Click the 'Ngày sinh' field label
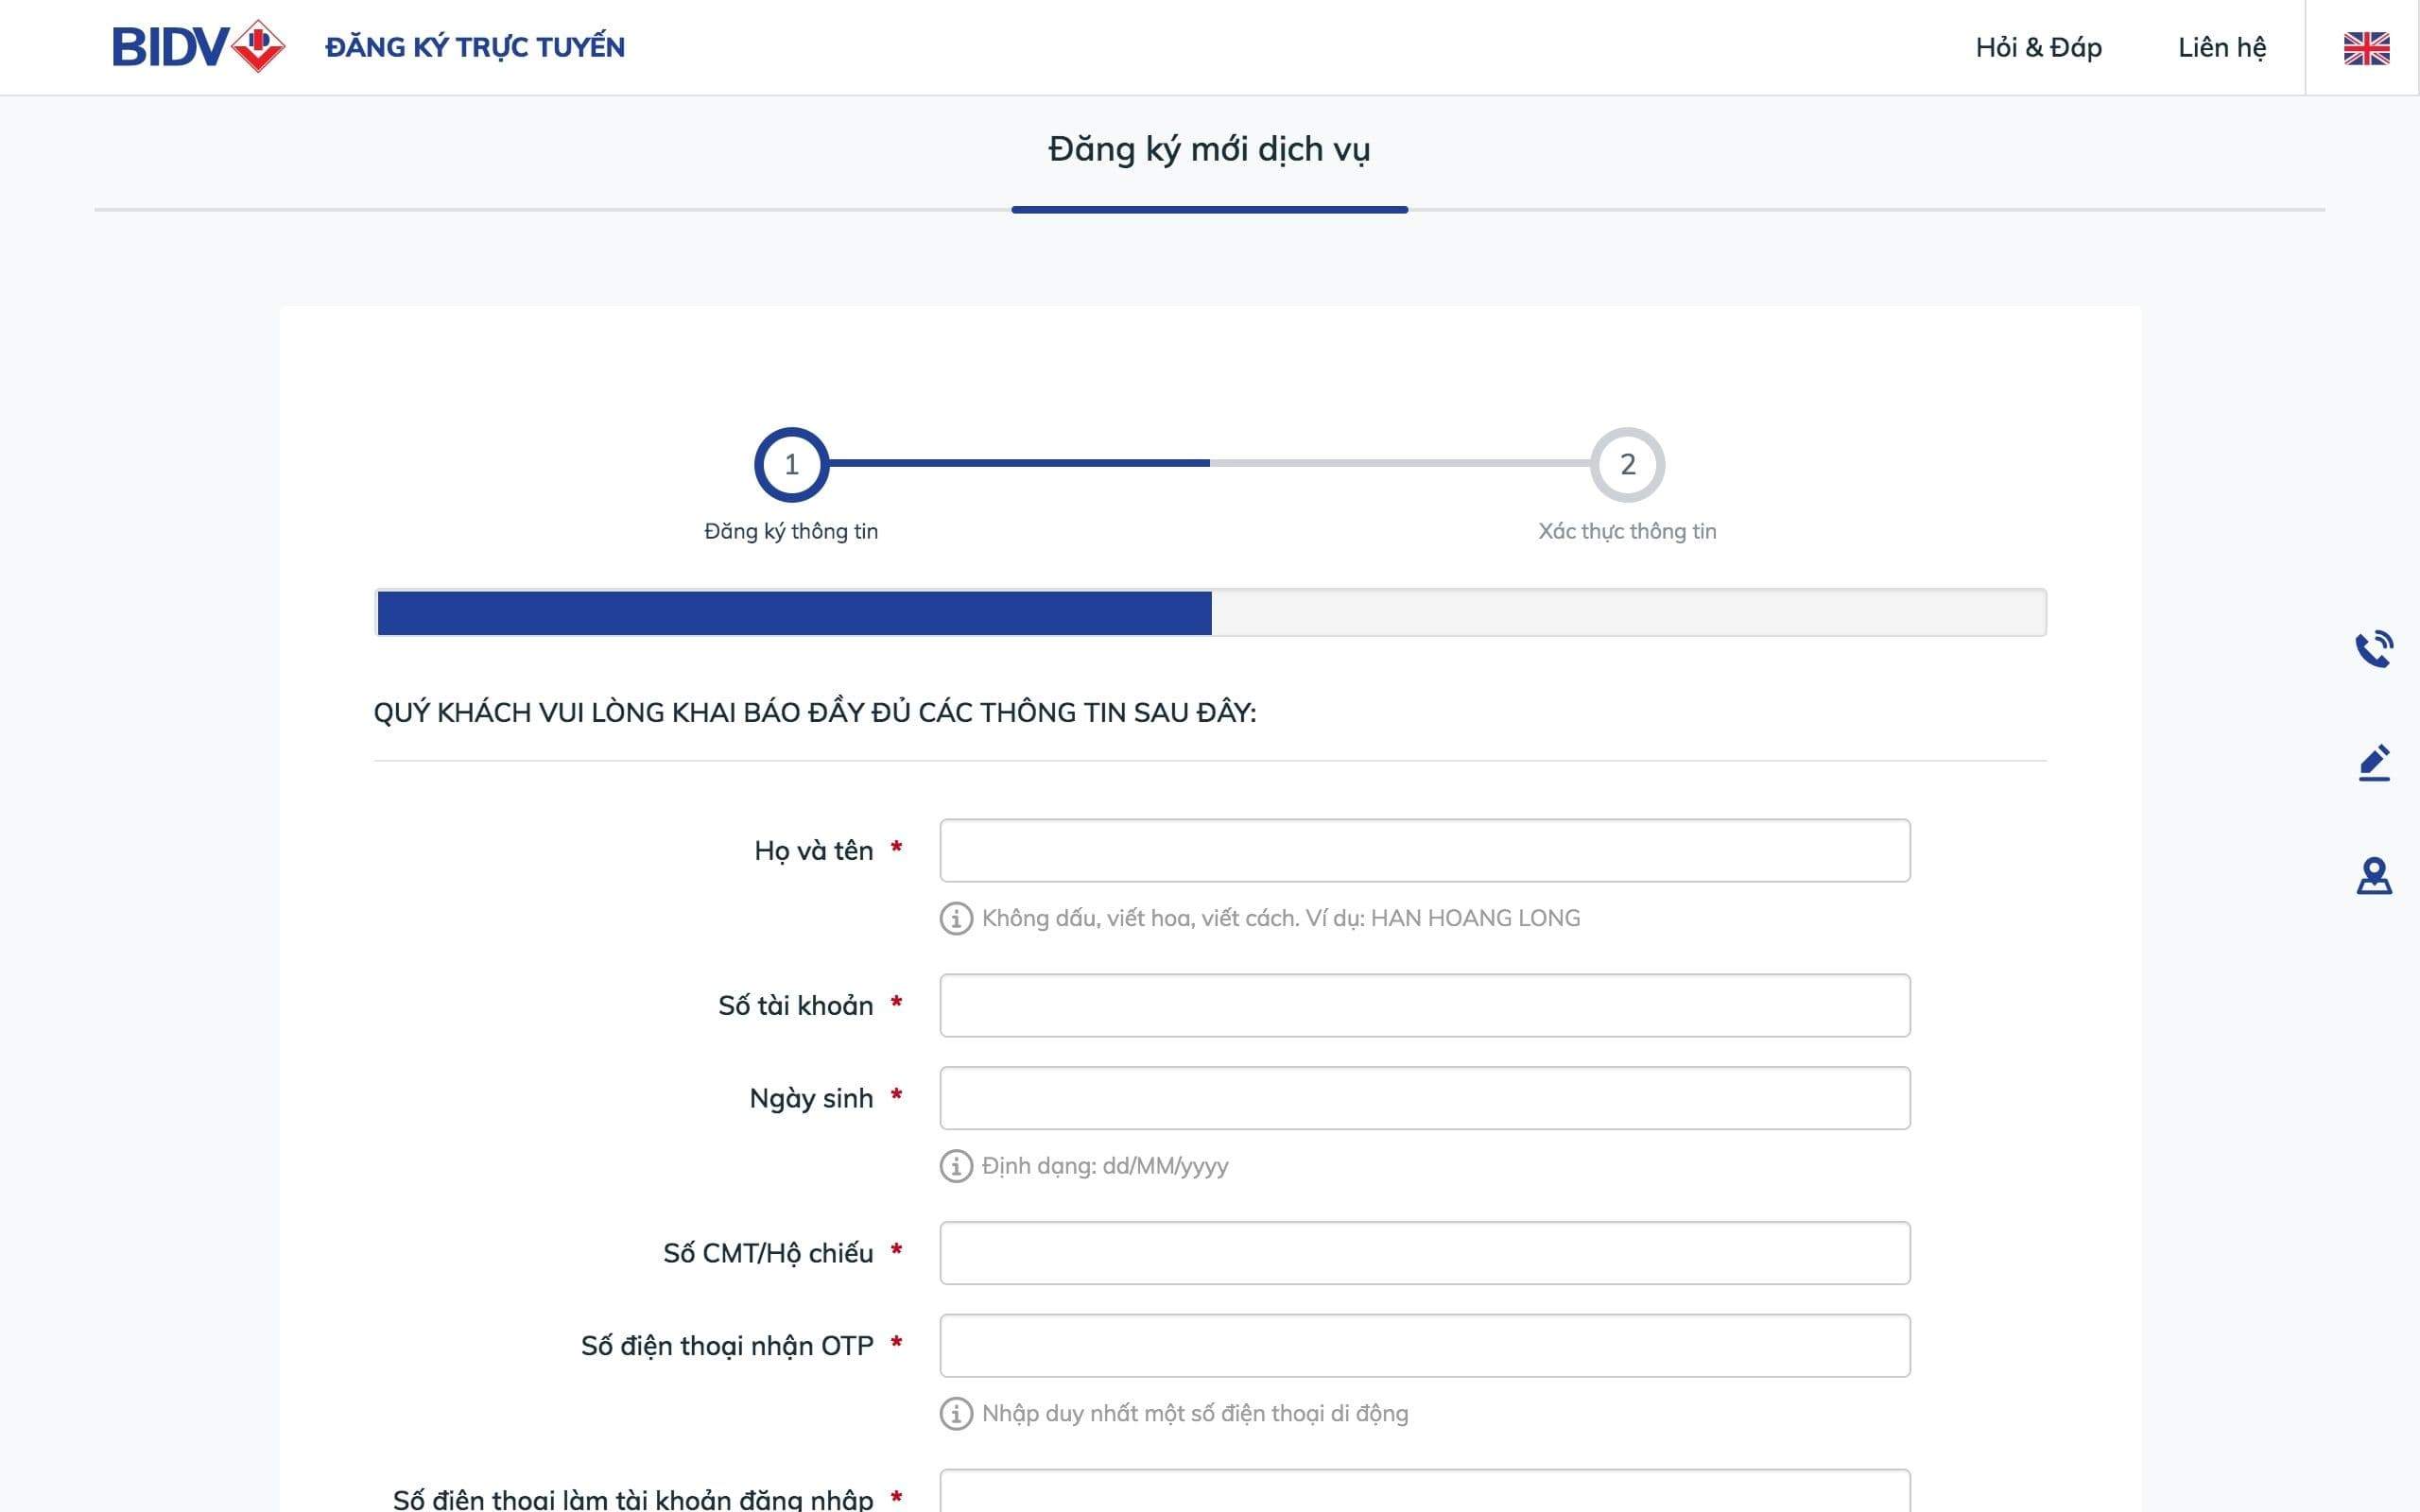 (x=811, y=1099)
